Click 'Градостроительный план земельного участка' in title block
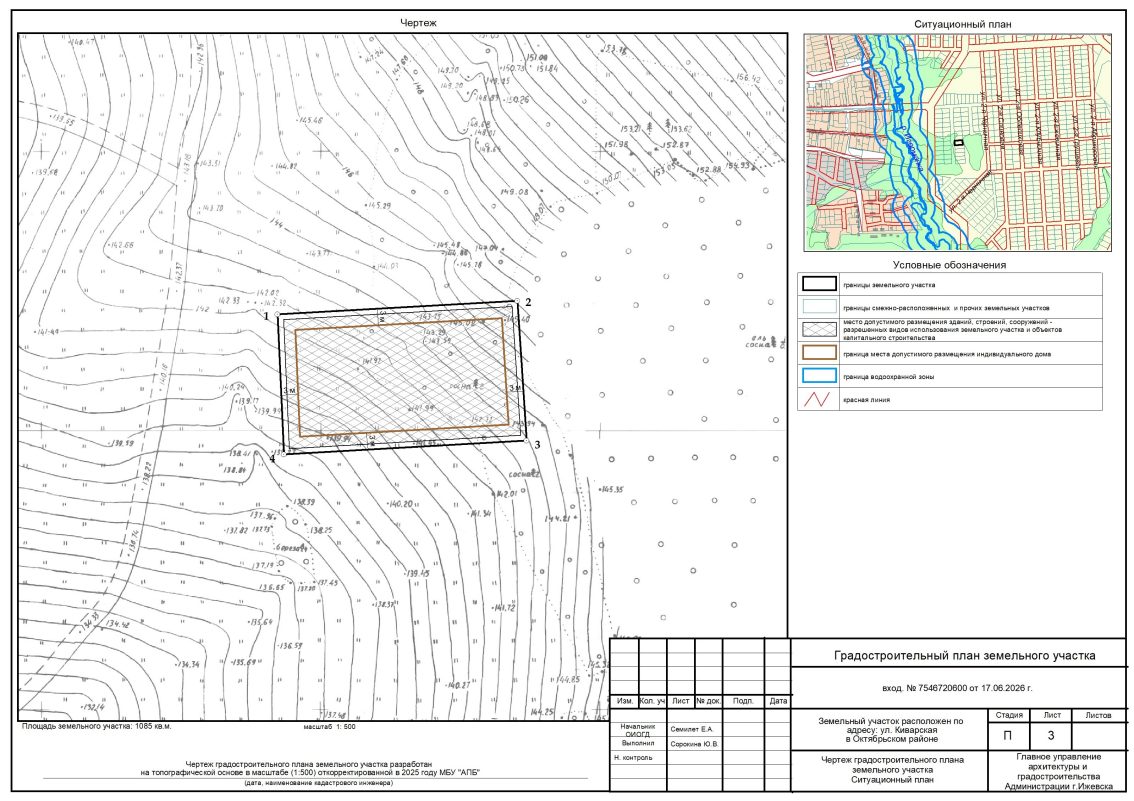1134x801 pixels. tap(964, 656)
